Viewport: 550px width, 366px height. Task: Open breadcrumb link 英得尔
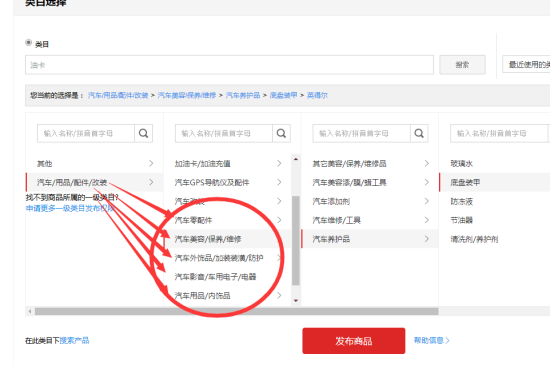317,95
